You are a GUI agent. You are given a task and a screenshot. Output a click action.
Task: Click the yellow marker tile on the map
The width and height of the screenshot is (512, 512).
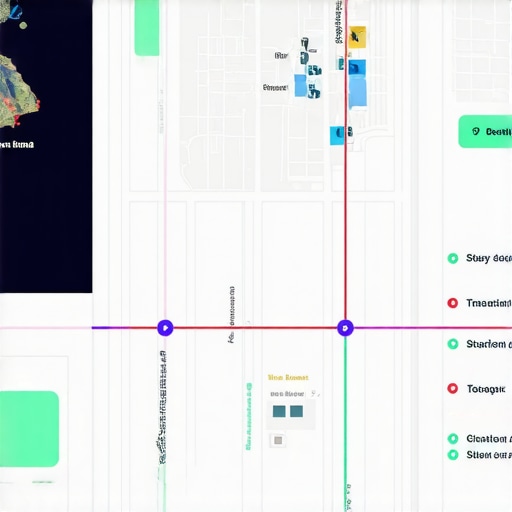click(357, 37)
